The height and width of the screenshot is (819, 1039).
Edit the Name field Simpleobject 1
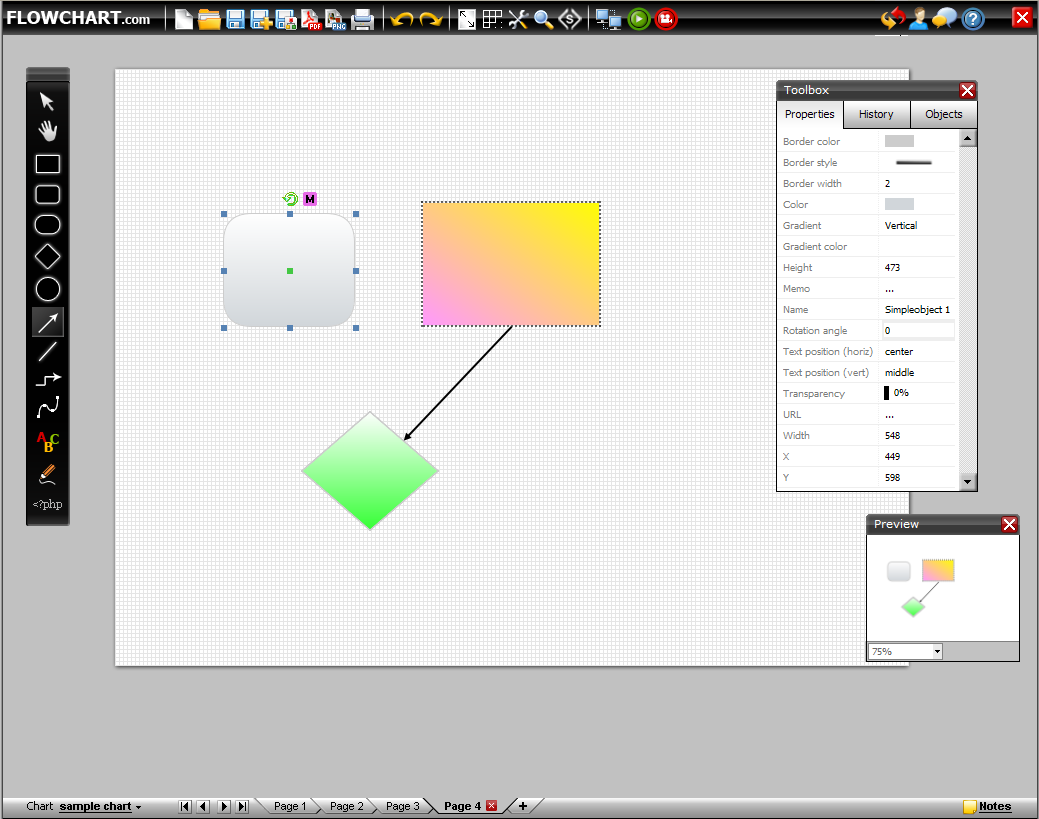917,309
